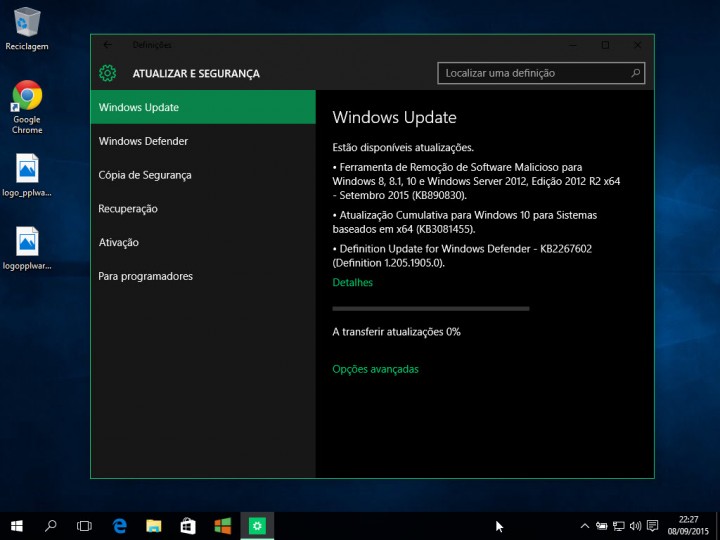Open taskbar search magnifier
The image size is (720, 540).
tap(51, 526)
